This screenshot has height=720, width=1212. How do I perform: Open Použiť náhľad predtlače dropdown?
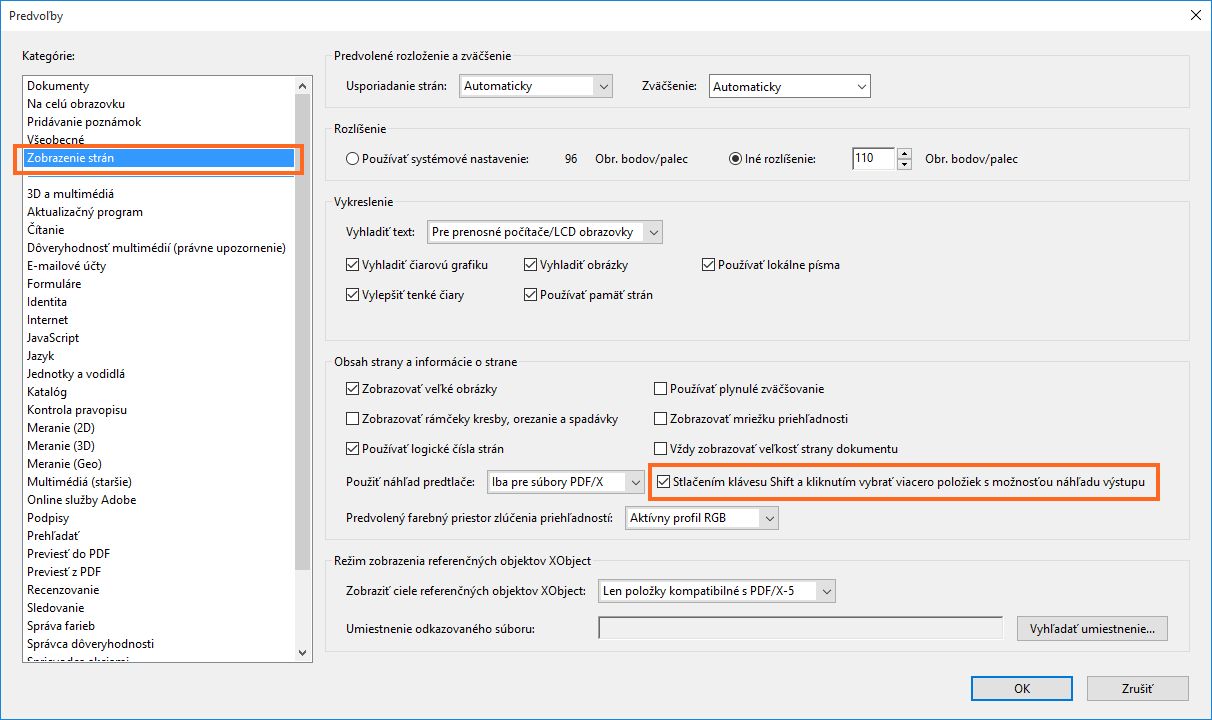pos(565,482)
